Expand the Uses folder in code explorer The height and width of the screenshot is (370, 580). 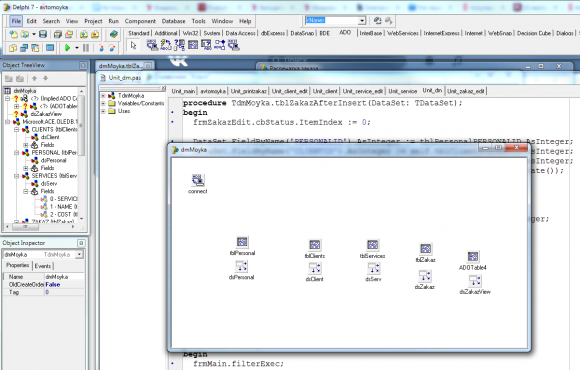click(103, 111)
